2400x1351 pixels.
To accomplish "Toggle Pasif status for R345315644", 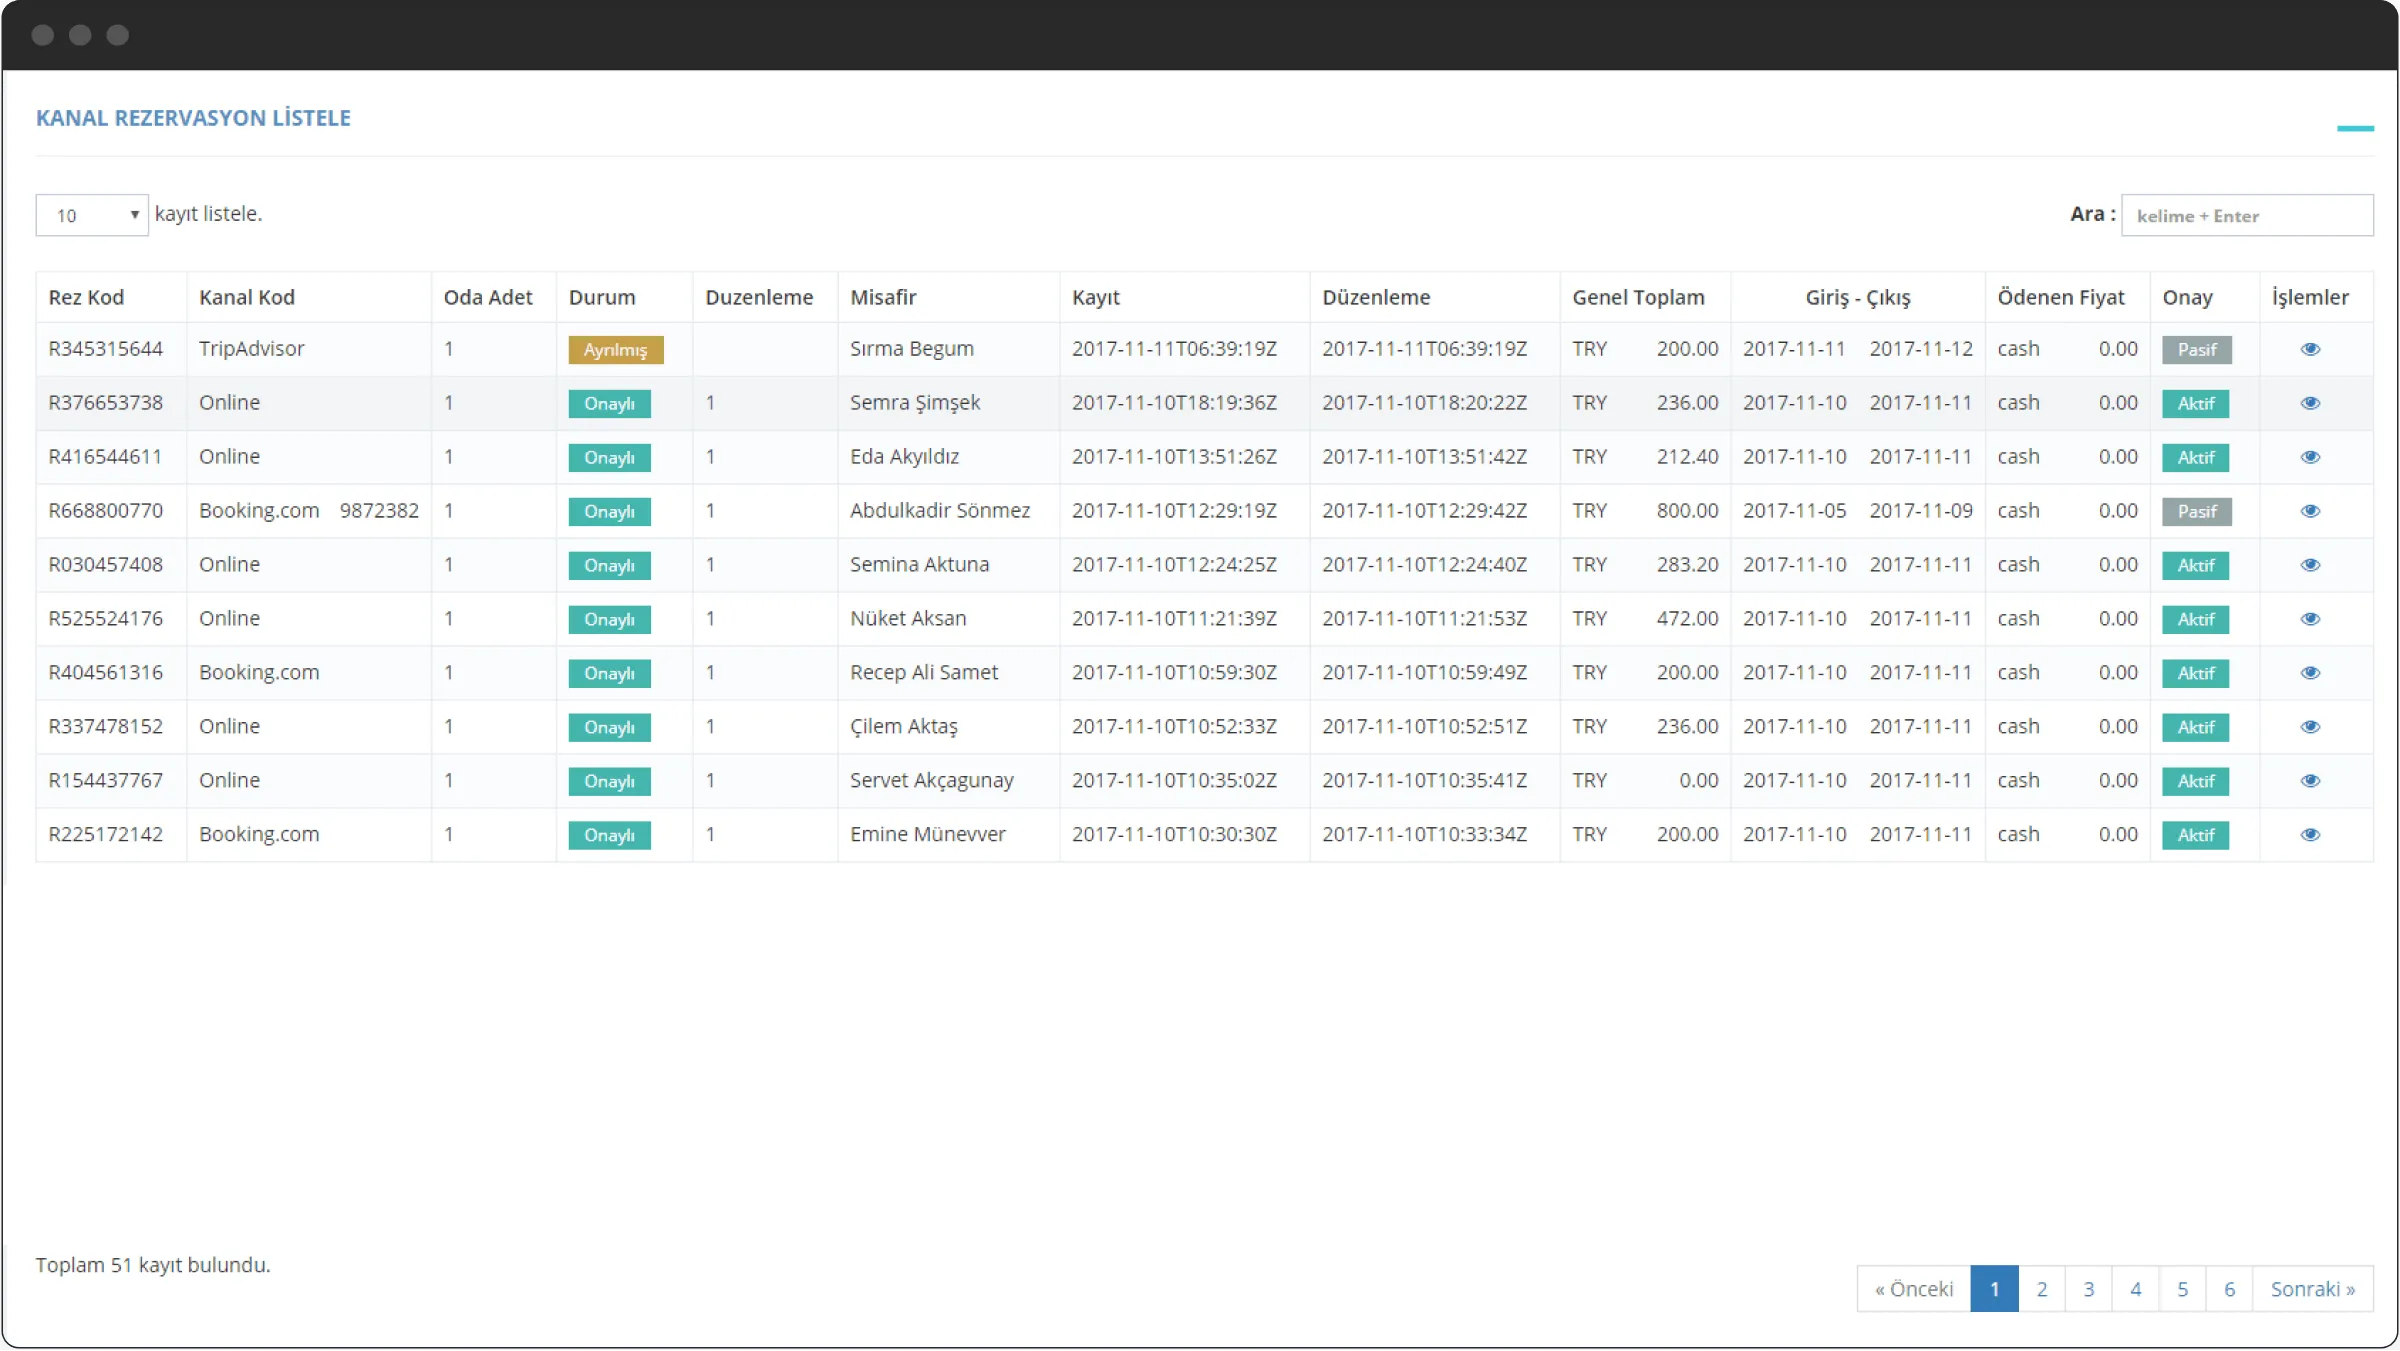I will click(2196, 348).
